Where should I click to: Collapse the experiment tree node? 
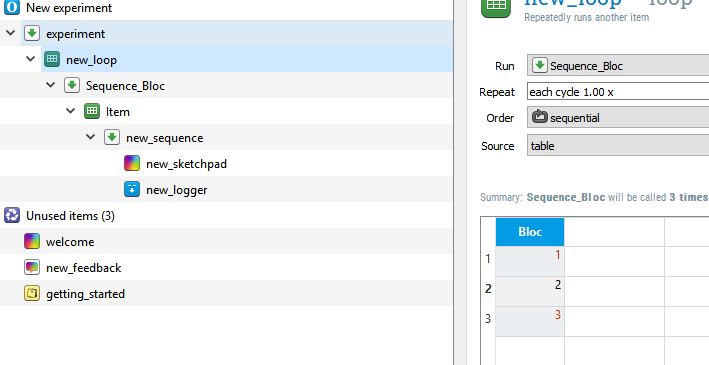tap(11, 33)
